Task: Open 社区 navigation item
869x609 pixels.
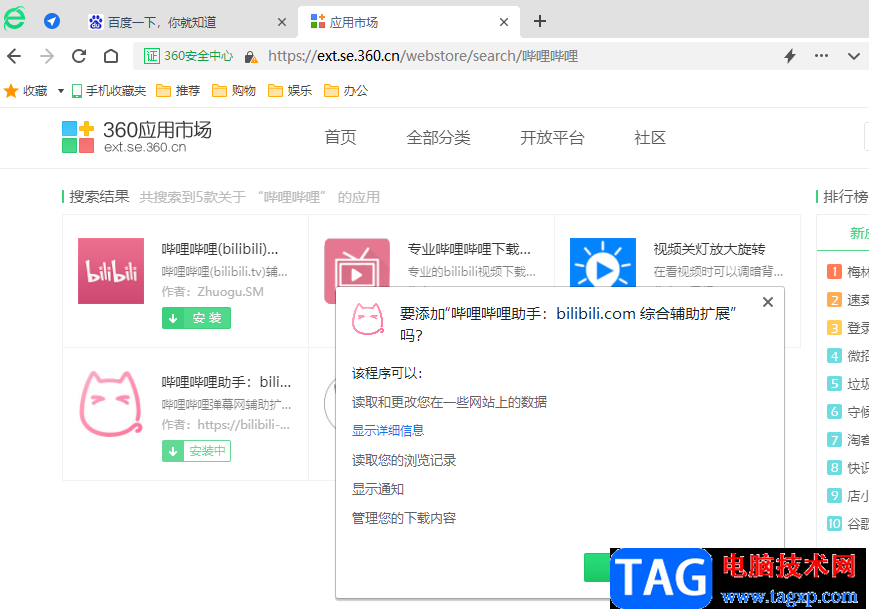Action: coord(650,137)
